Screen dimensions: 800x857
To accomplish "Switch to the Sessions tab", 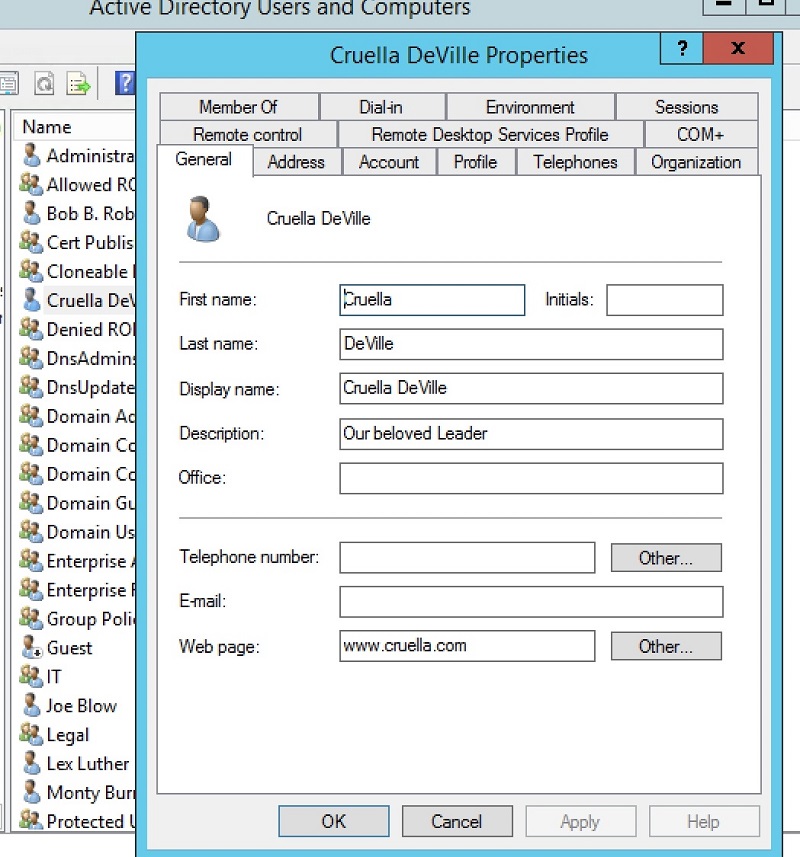I will tap(686, 107).
